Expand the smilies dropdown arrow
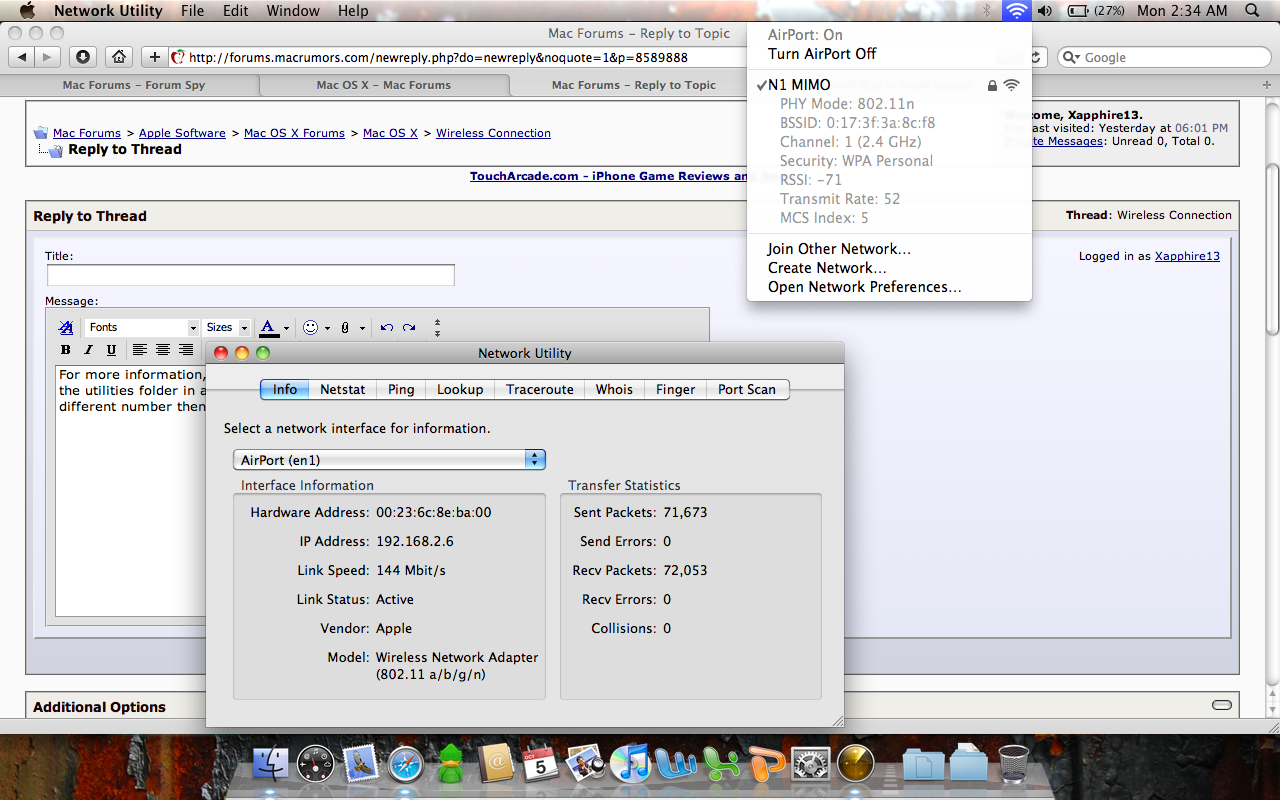The image size is (1280, 800). click(x=327, y=328)
